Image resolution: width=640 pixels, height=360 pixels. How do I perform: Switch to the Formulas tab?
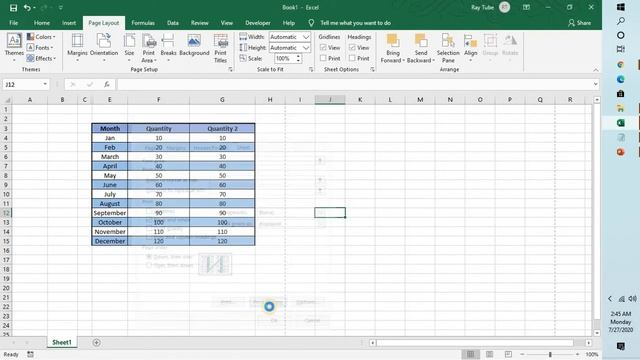(x=143, y=23)
